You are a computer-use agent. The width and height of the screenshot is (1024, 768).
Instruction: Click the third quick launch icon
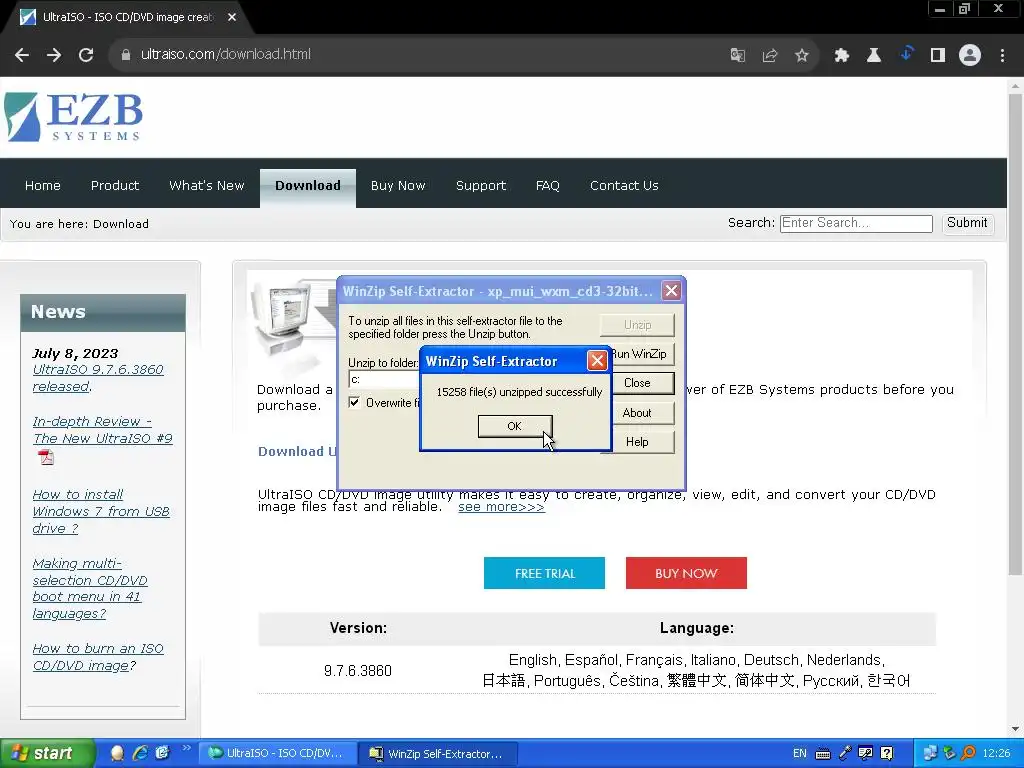[x=162, y=753]
